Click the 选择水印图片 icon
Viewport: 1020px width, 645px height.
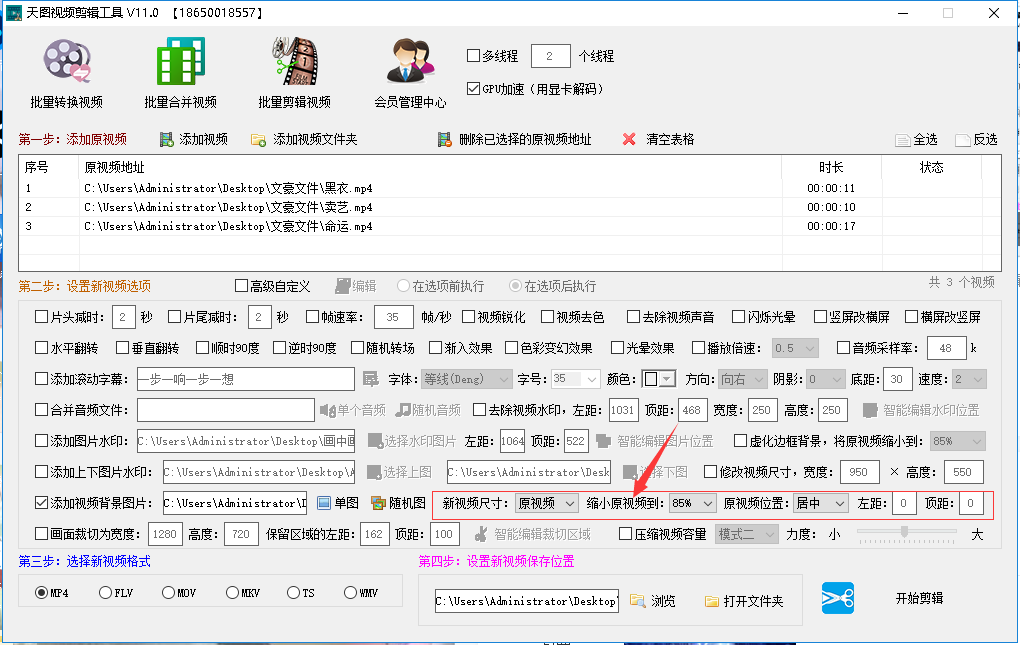pyautogui.click(x=375, y=441)
